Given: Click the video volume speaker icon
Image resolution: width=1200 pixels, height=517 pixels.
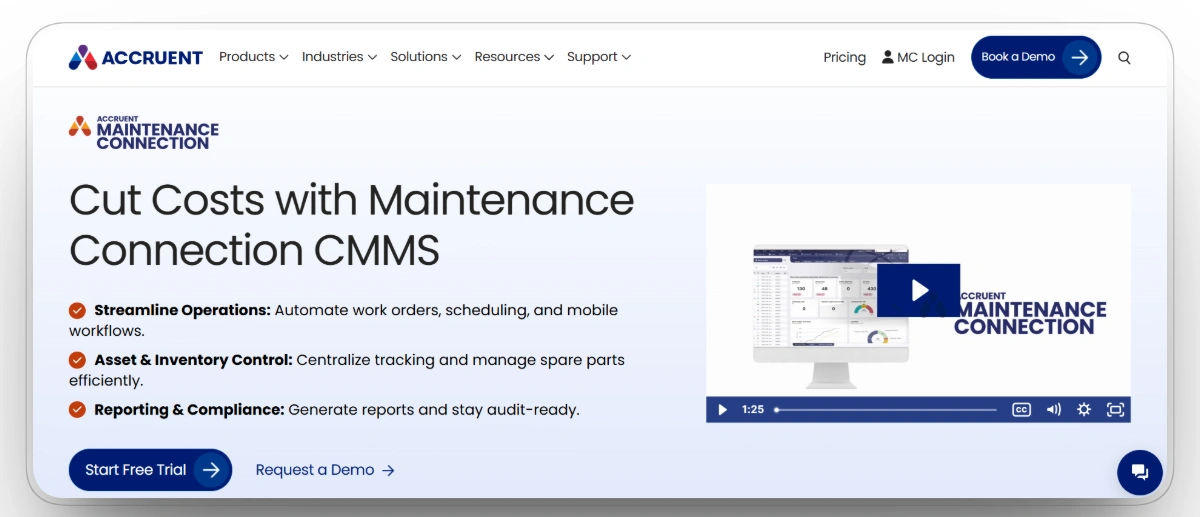Looking at the screenshot, I should [1053, 409].
